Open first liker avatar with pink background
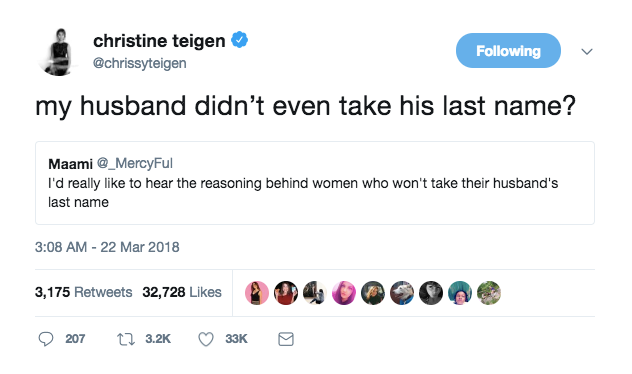The width and height of the screenshot is (632, 374). click(x=257, y=293)
